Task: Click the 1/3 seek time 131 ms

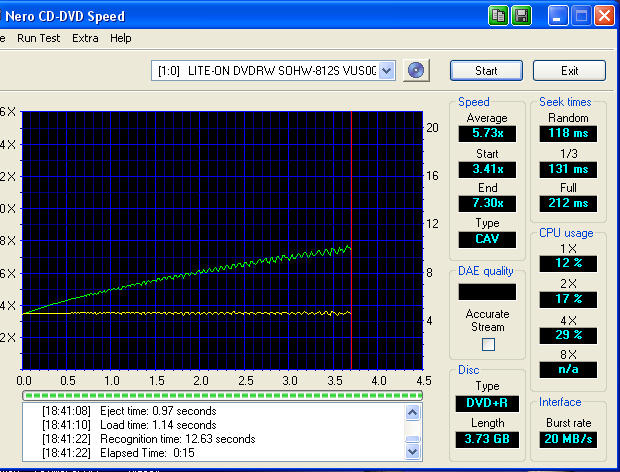Action: click(568, 169)
